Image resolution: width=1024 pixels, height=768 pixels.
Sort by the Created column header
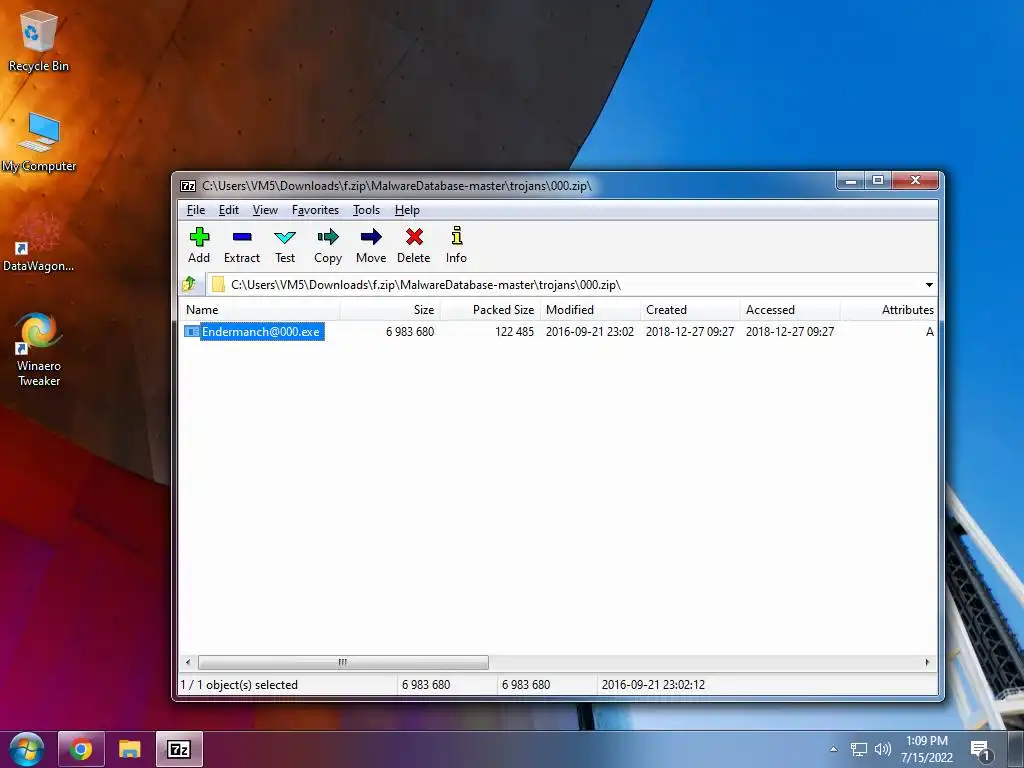click(690, 310)
